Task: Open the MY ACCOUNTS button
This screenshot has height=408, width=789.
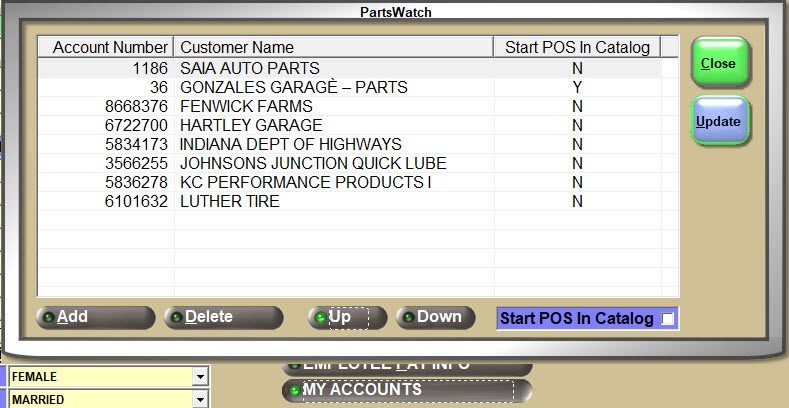Action: (x=407, y=390)
